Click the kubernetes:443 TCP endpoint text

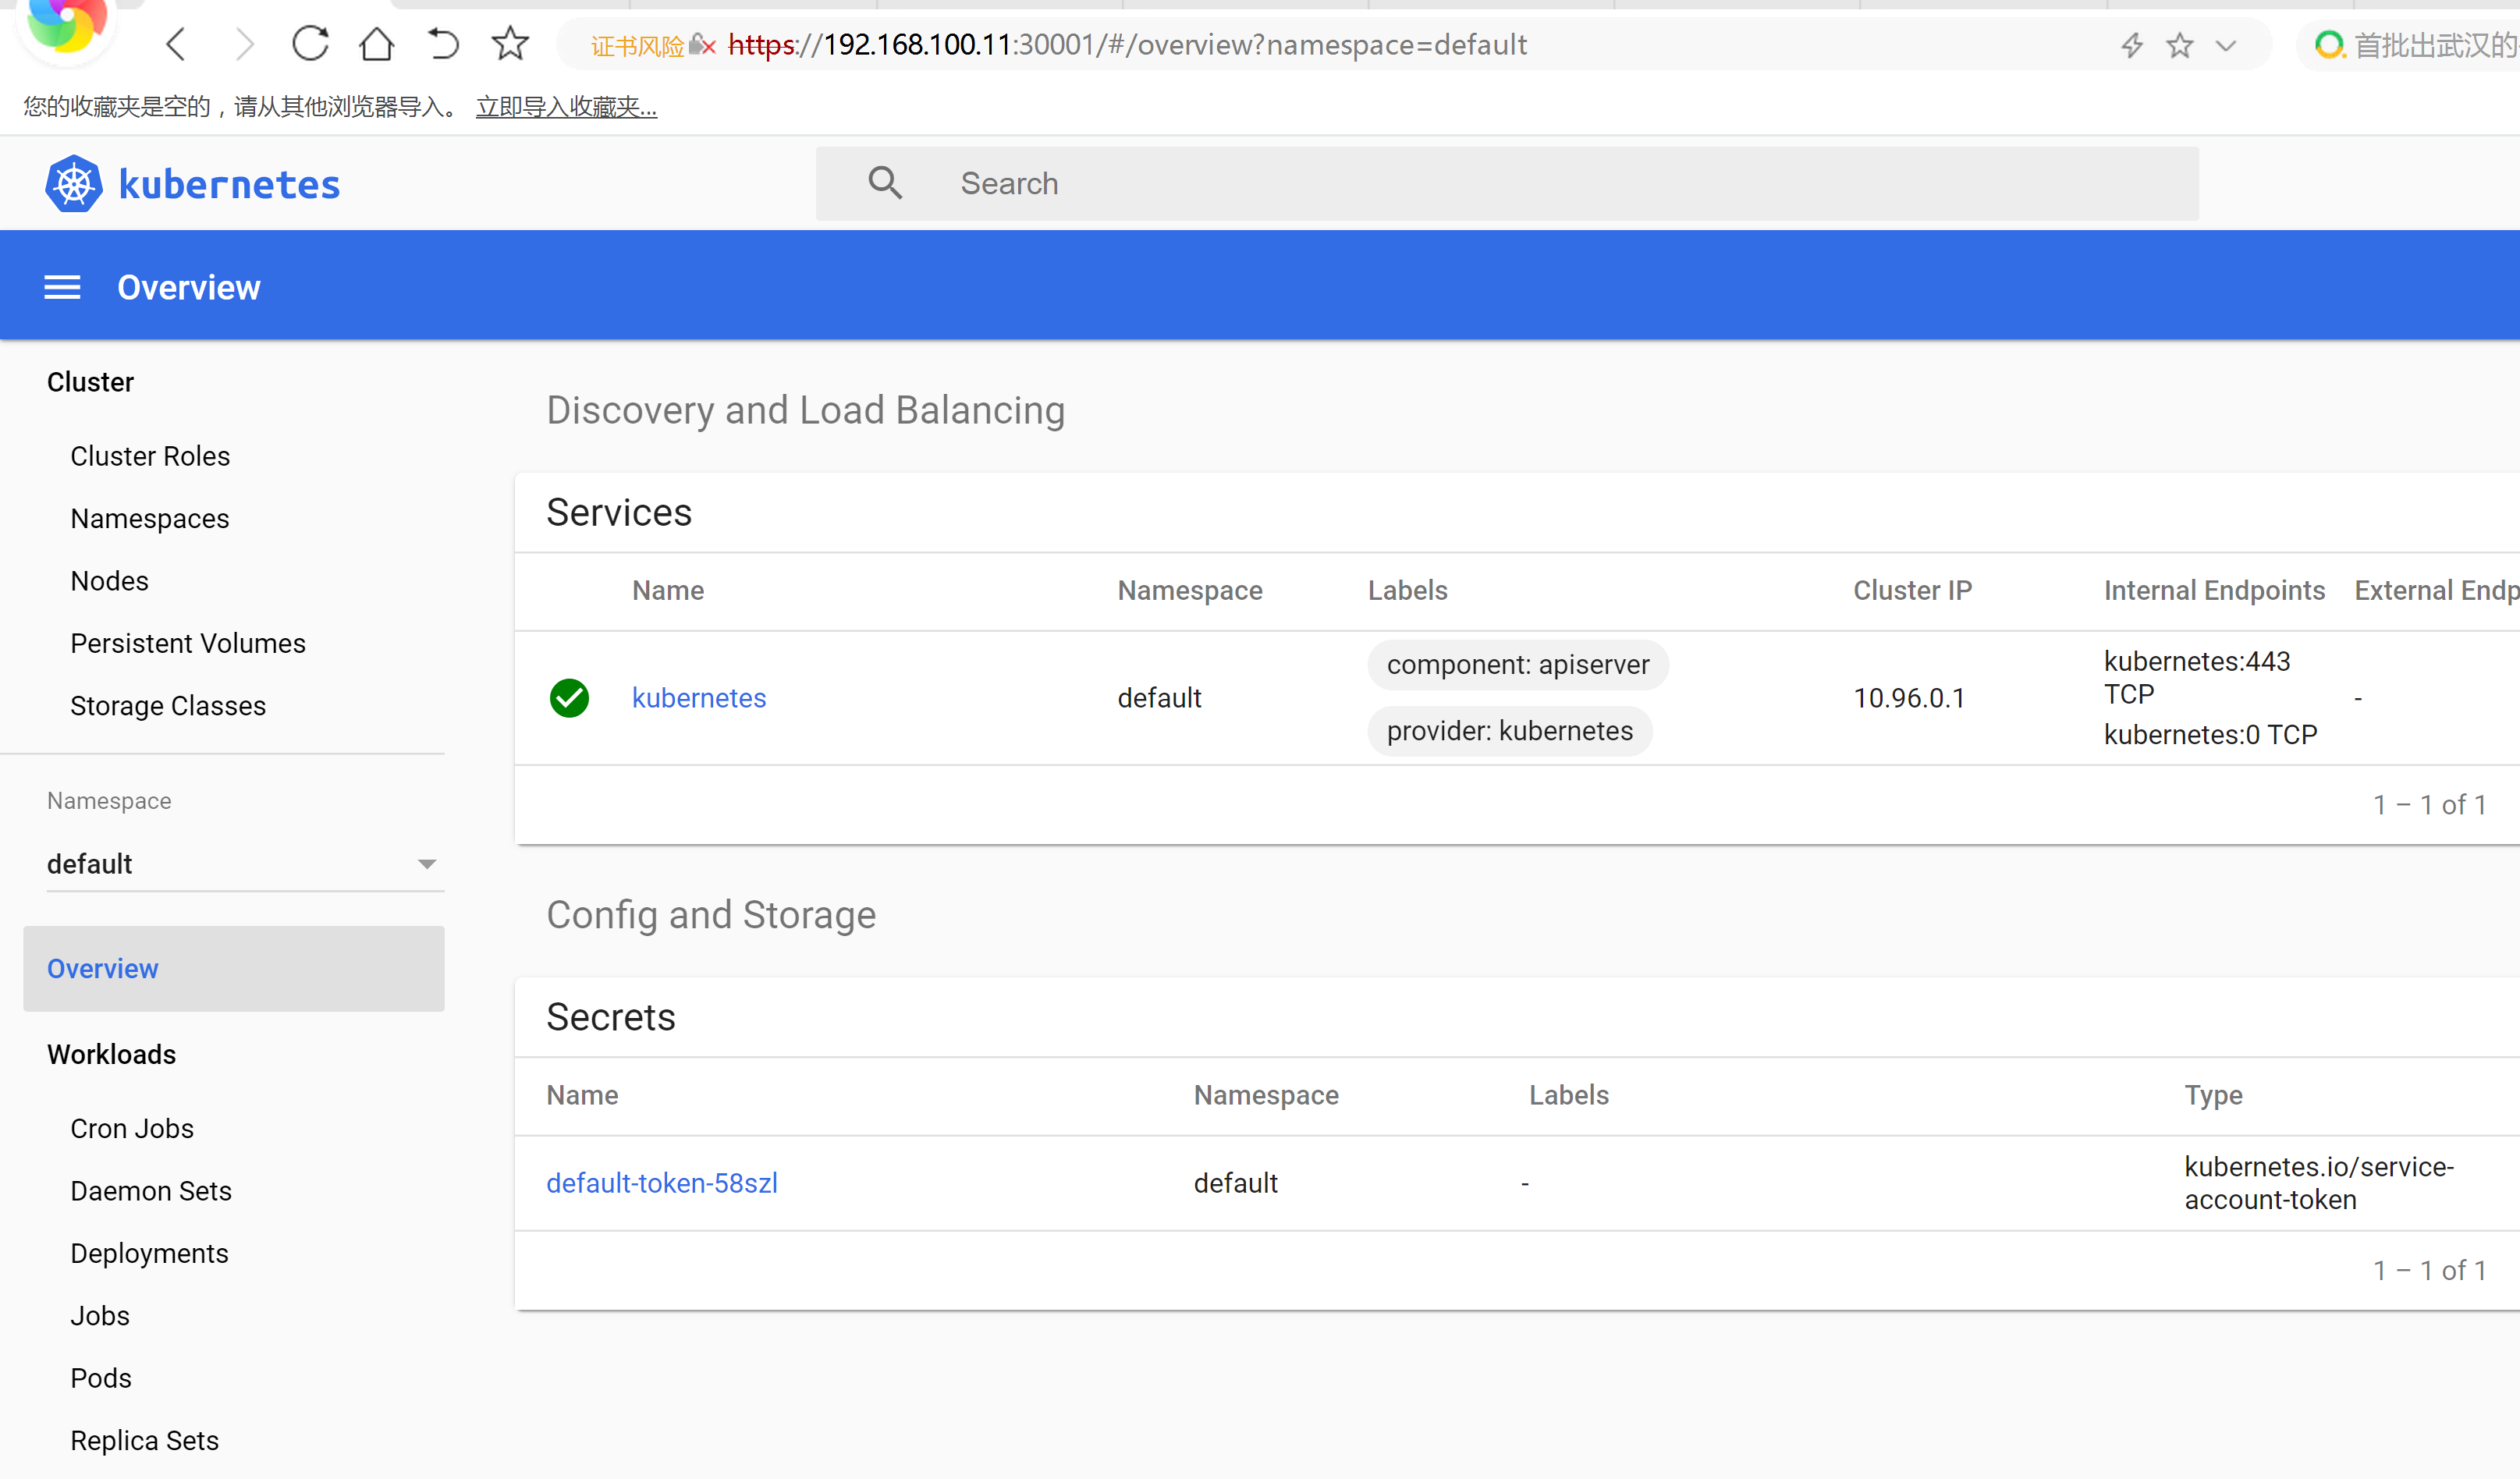pyautogui.click(x=2197, y=677)
